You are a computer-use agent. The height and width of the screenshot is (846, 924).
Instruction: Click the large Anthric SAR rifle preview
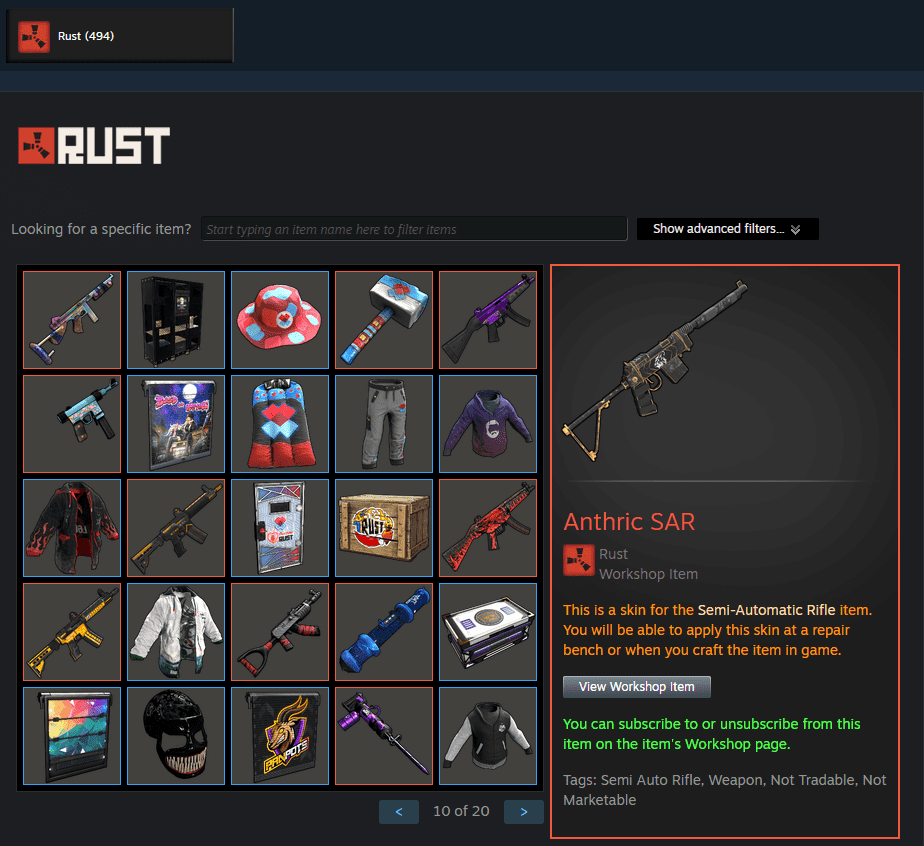655,371
